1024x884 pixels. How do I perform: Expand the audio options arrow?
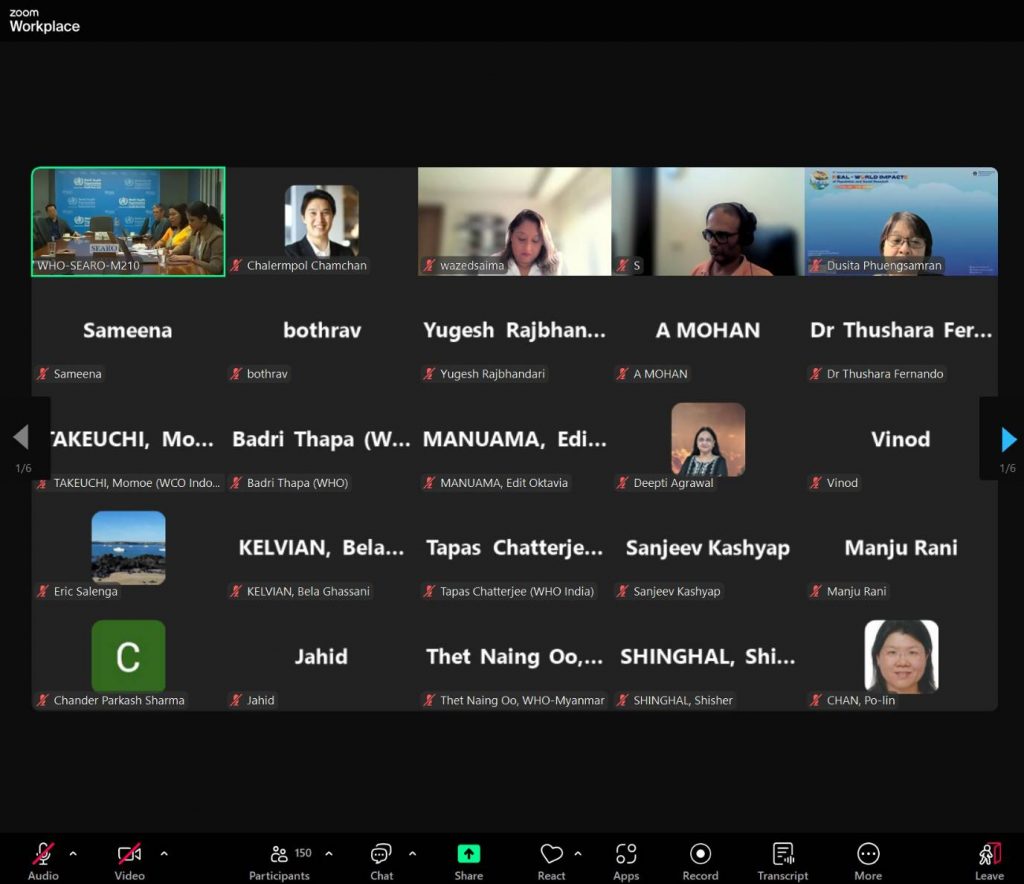tap(73, 854)
